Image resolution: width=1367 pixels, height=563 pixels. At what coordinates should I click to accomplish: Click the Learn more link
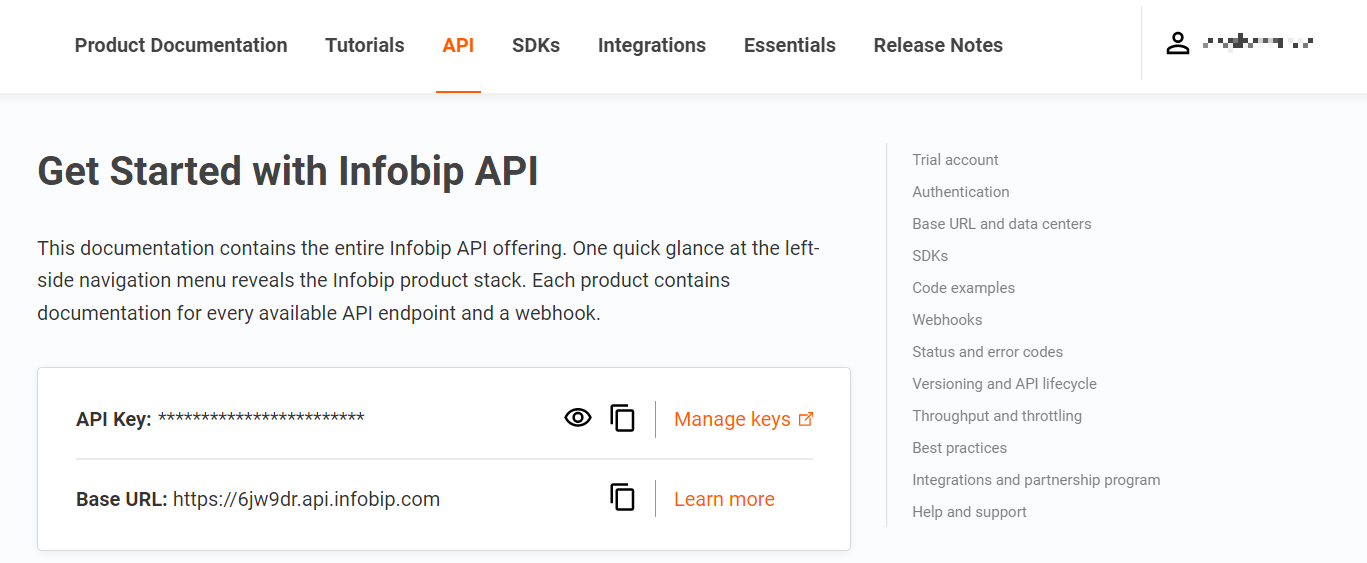click(724, 499)
